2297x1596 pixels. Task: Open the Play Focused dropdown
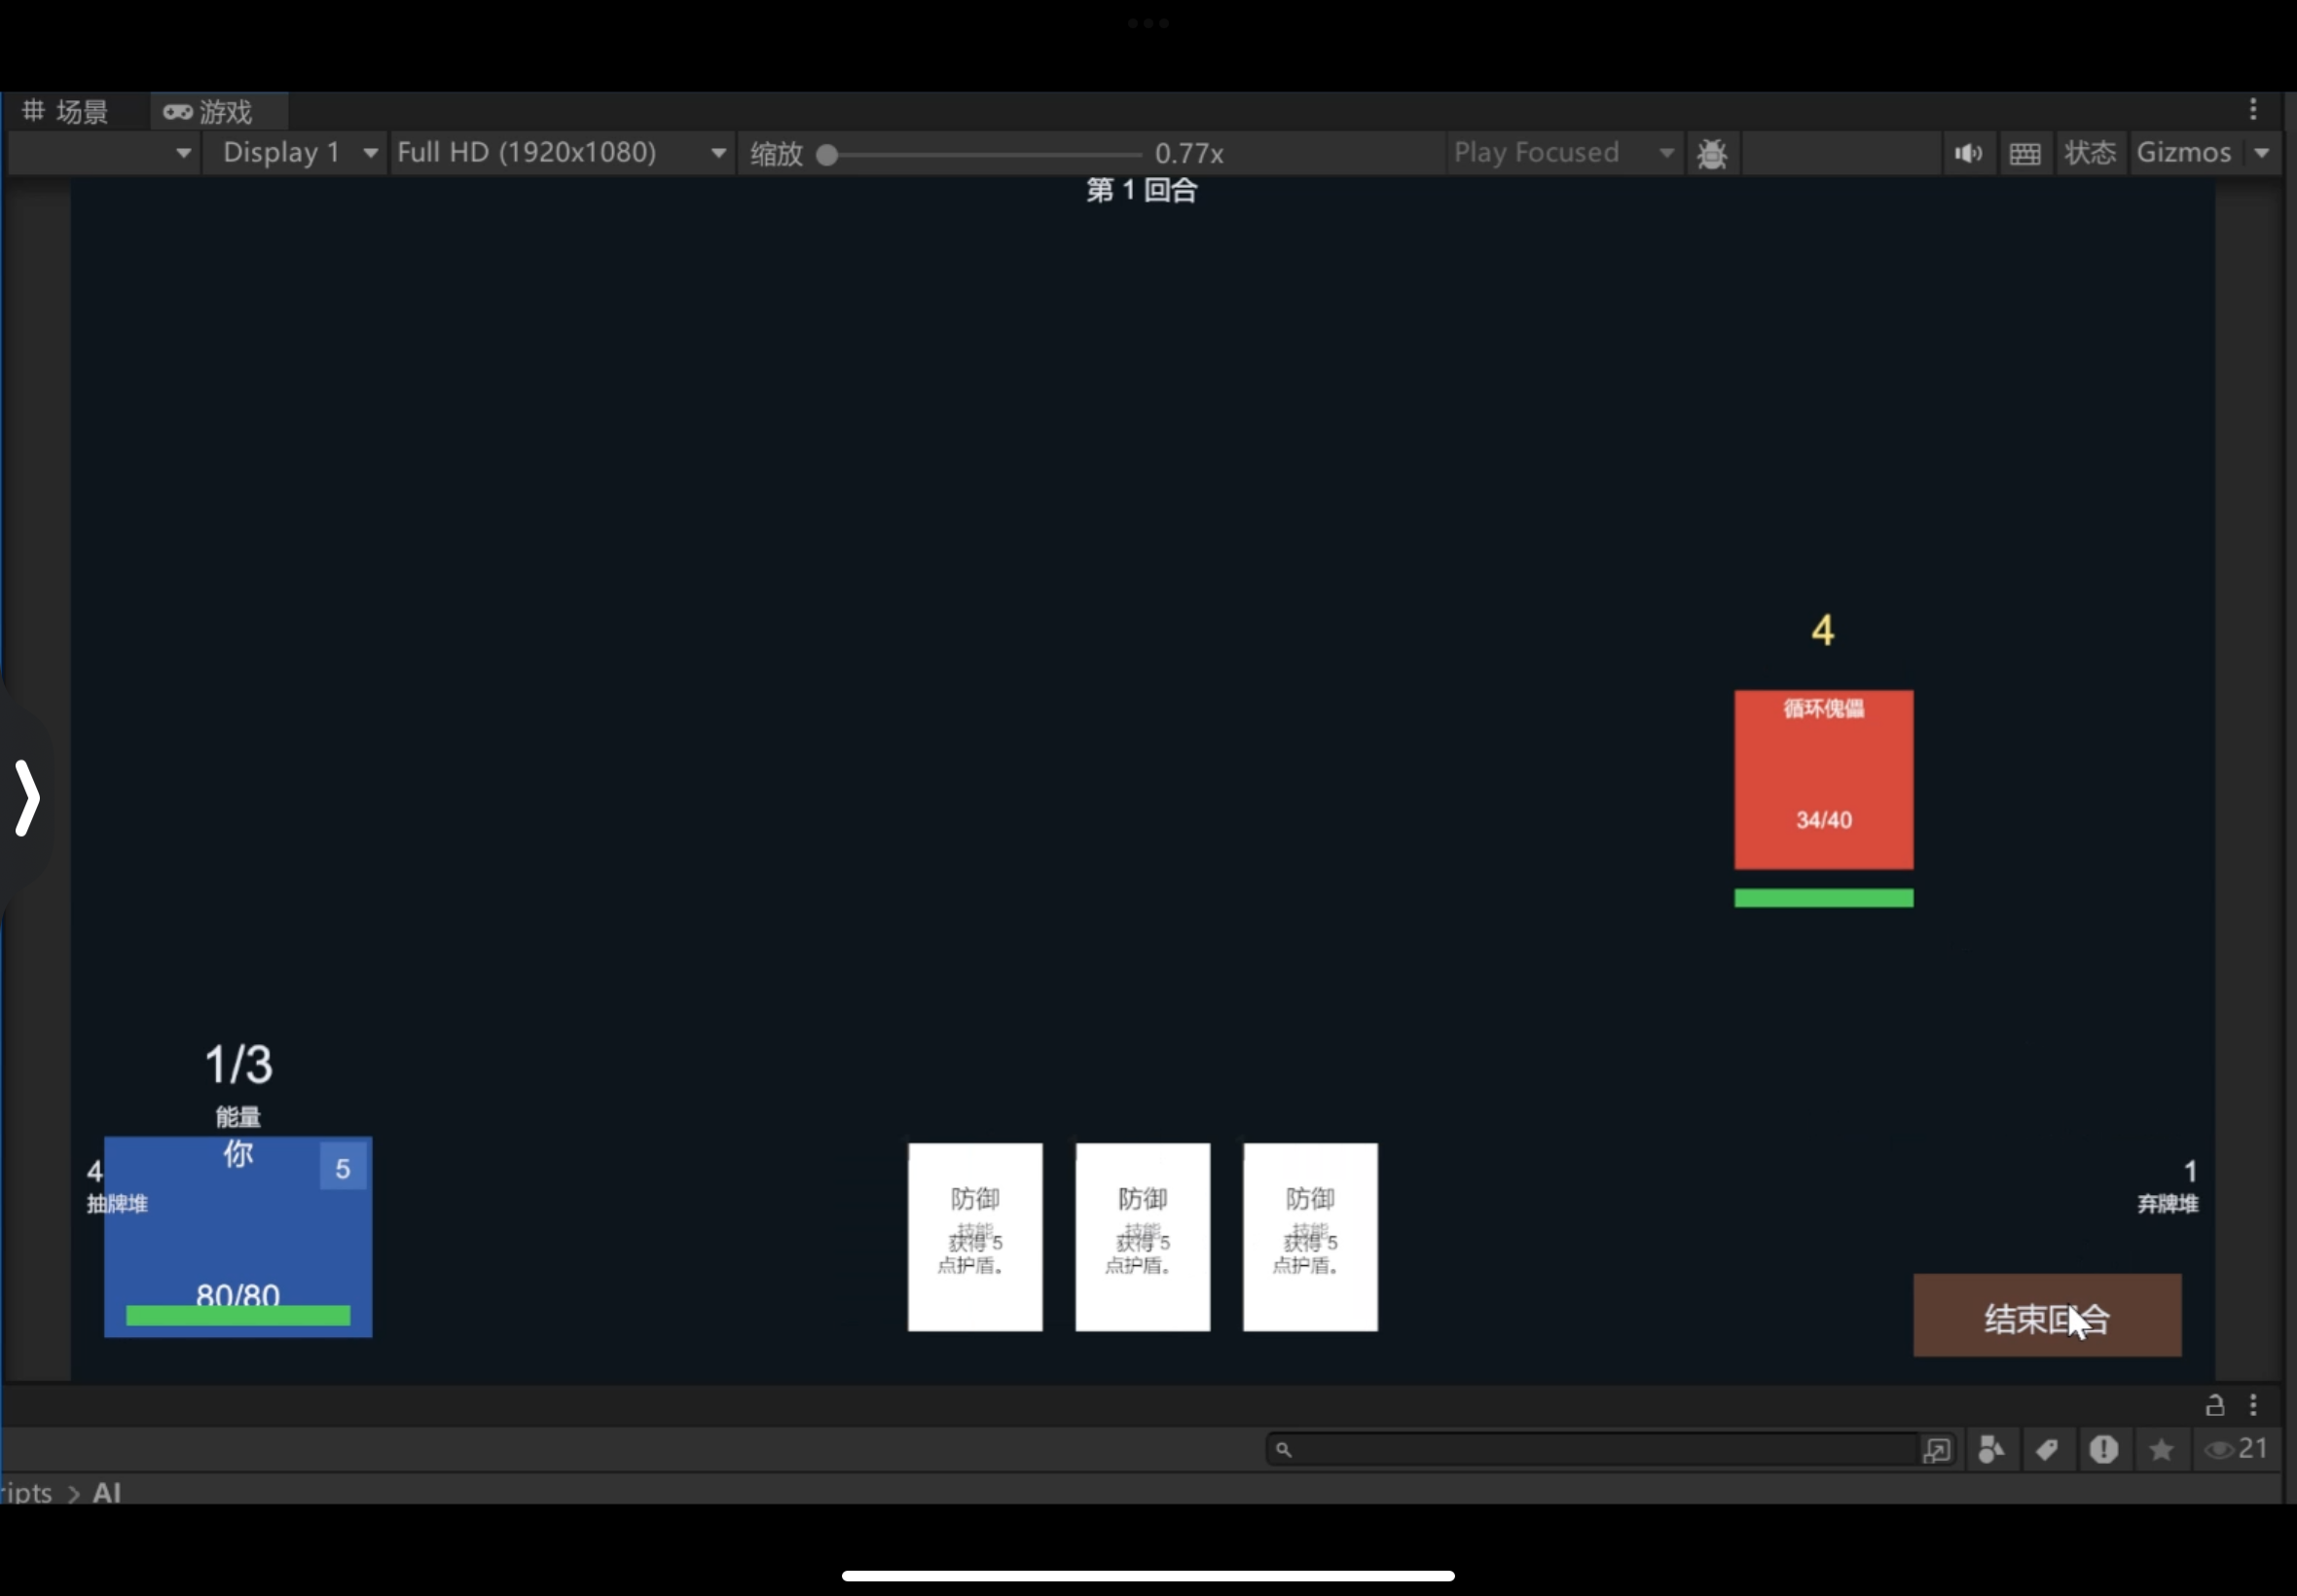(1564, 153)
